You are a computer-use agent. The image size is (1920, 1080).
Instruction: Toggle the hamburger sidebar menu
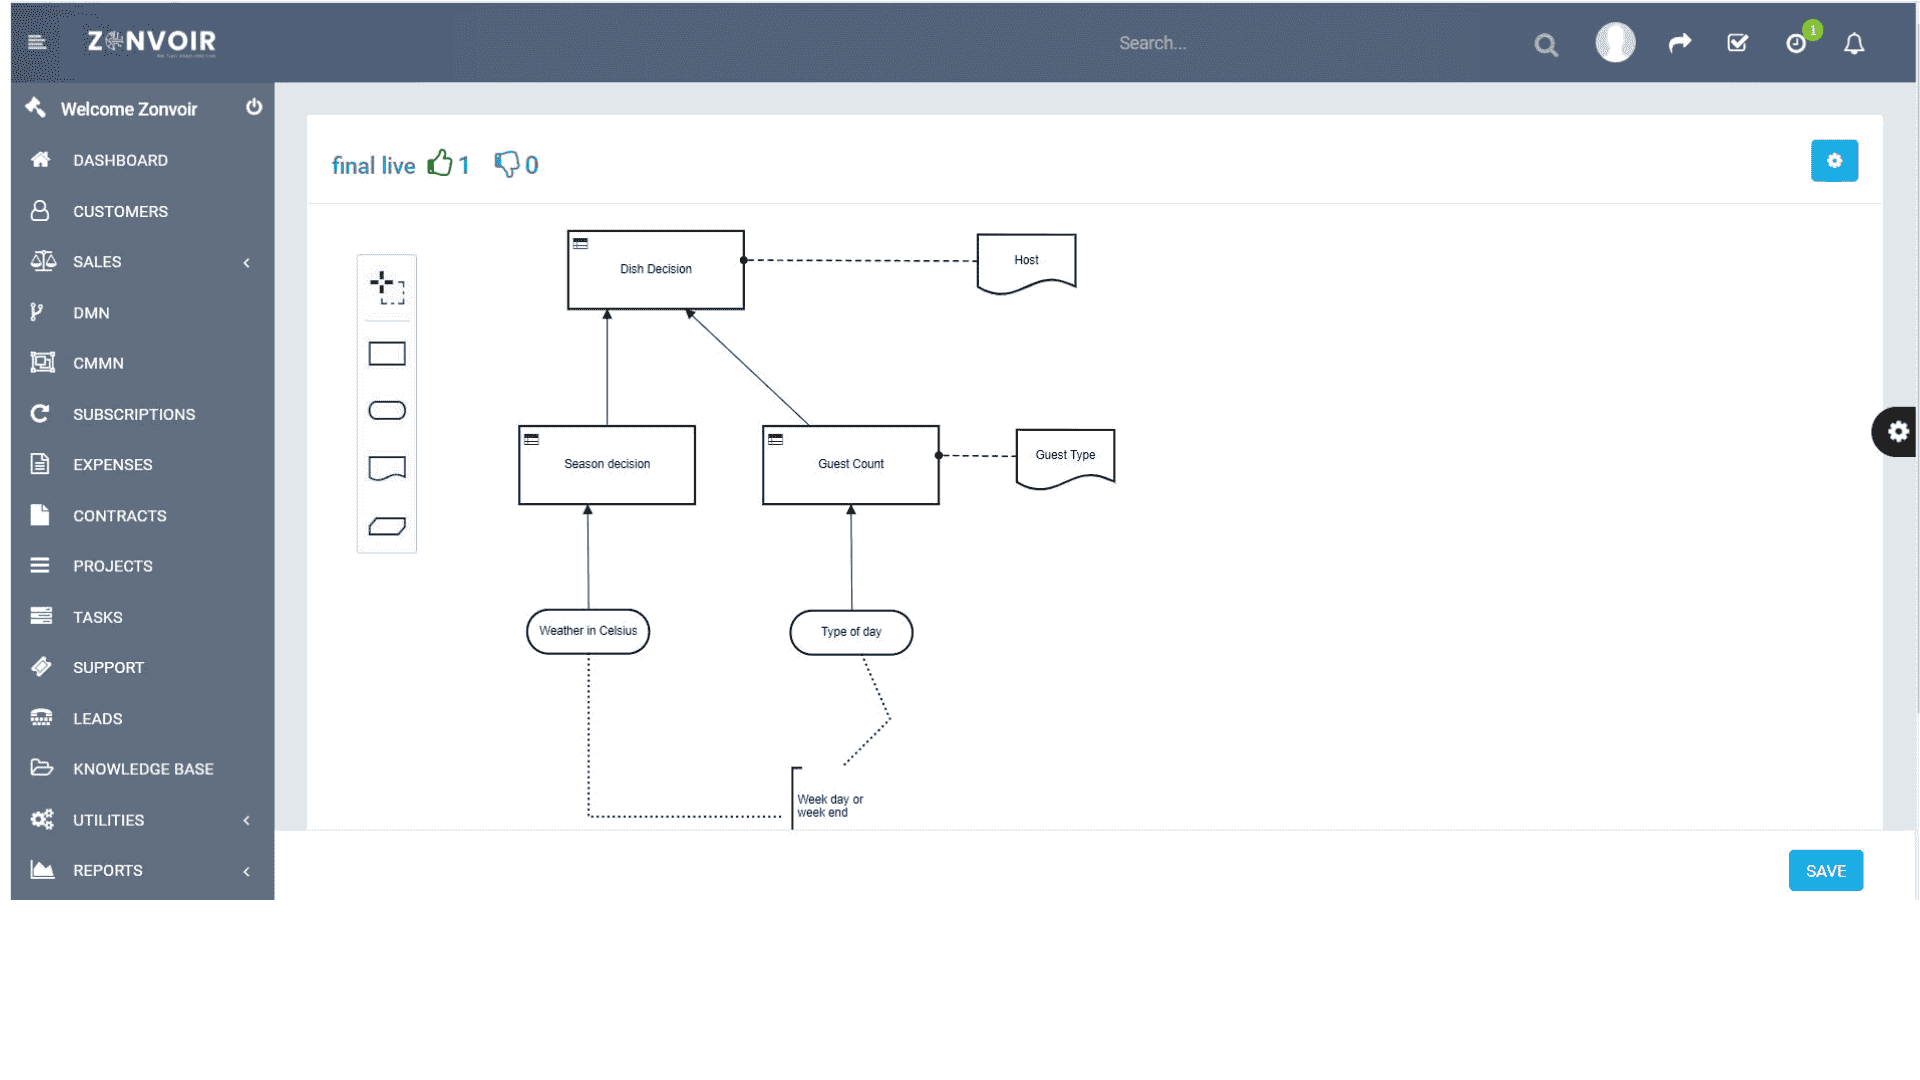coord(37,42)
